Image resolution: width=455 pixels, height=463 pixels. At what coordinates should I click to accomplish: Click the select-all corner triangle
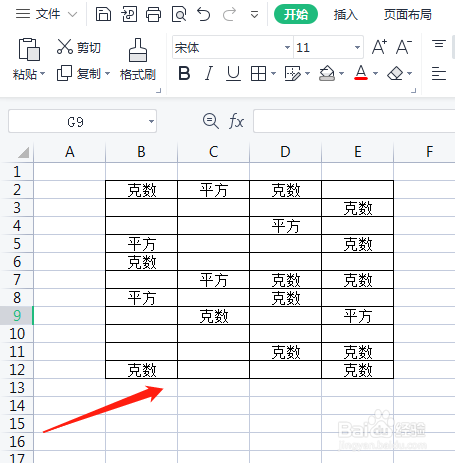pyautogui.click(x=24, y=153)
